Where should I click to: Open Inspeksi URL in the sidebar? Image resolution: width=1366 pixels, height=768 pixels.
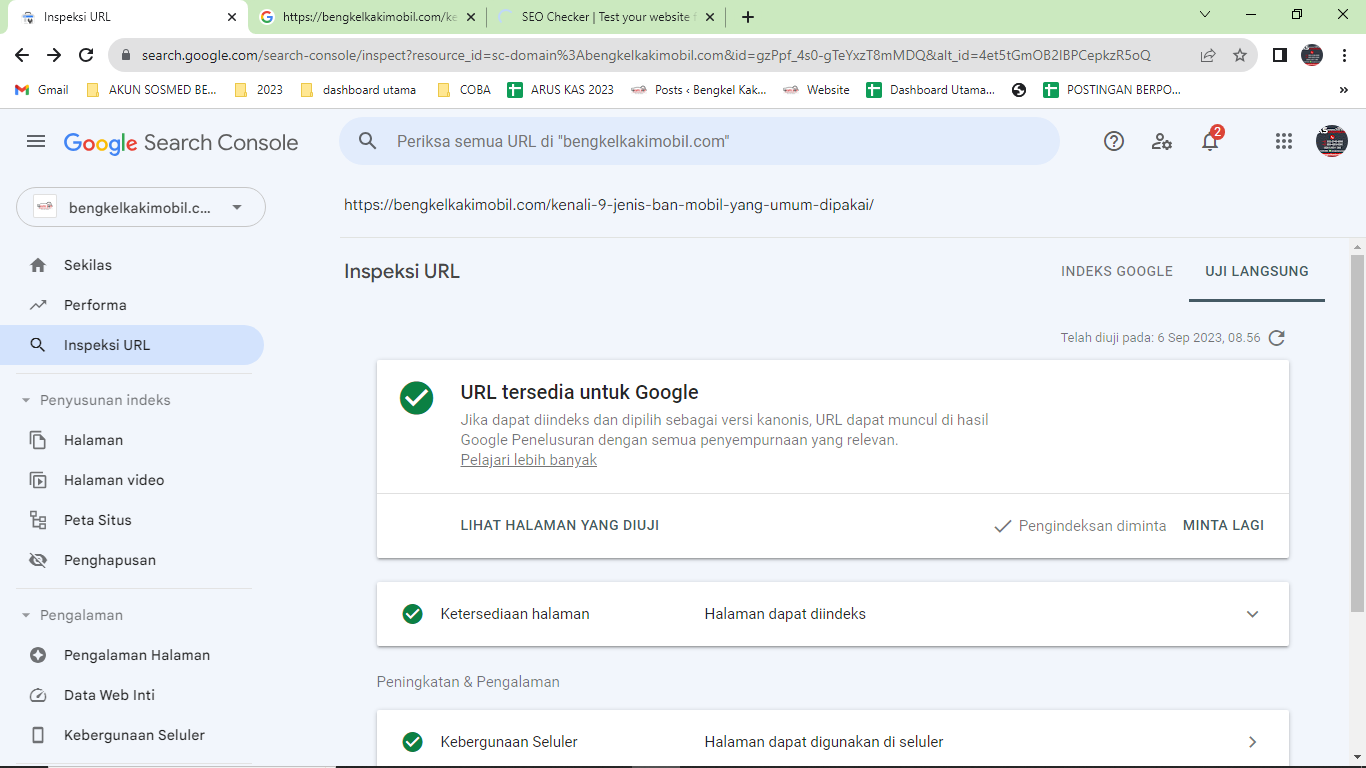coord(132,345)
